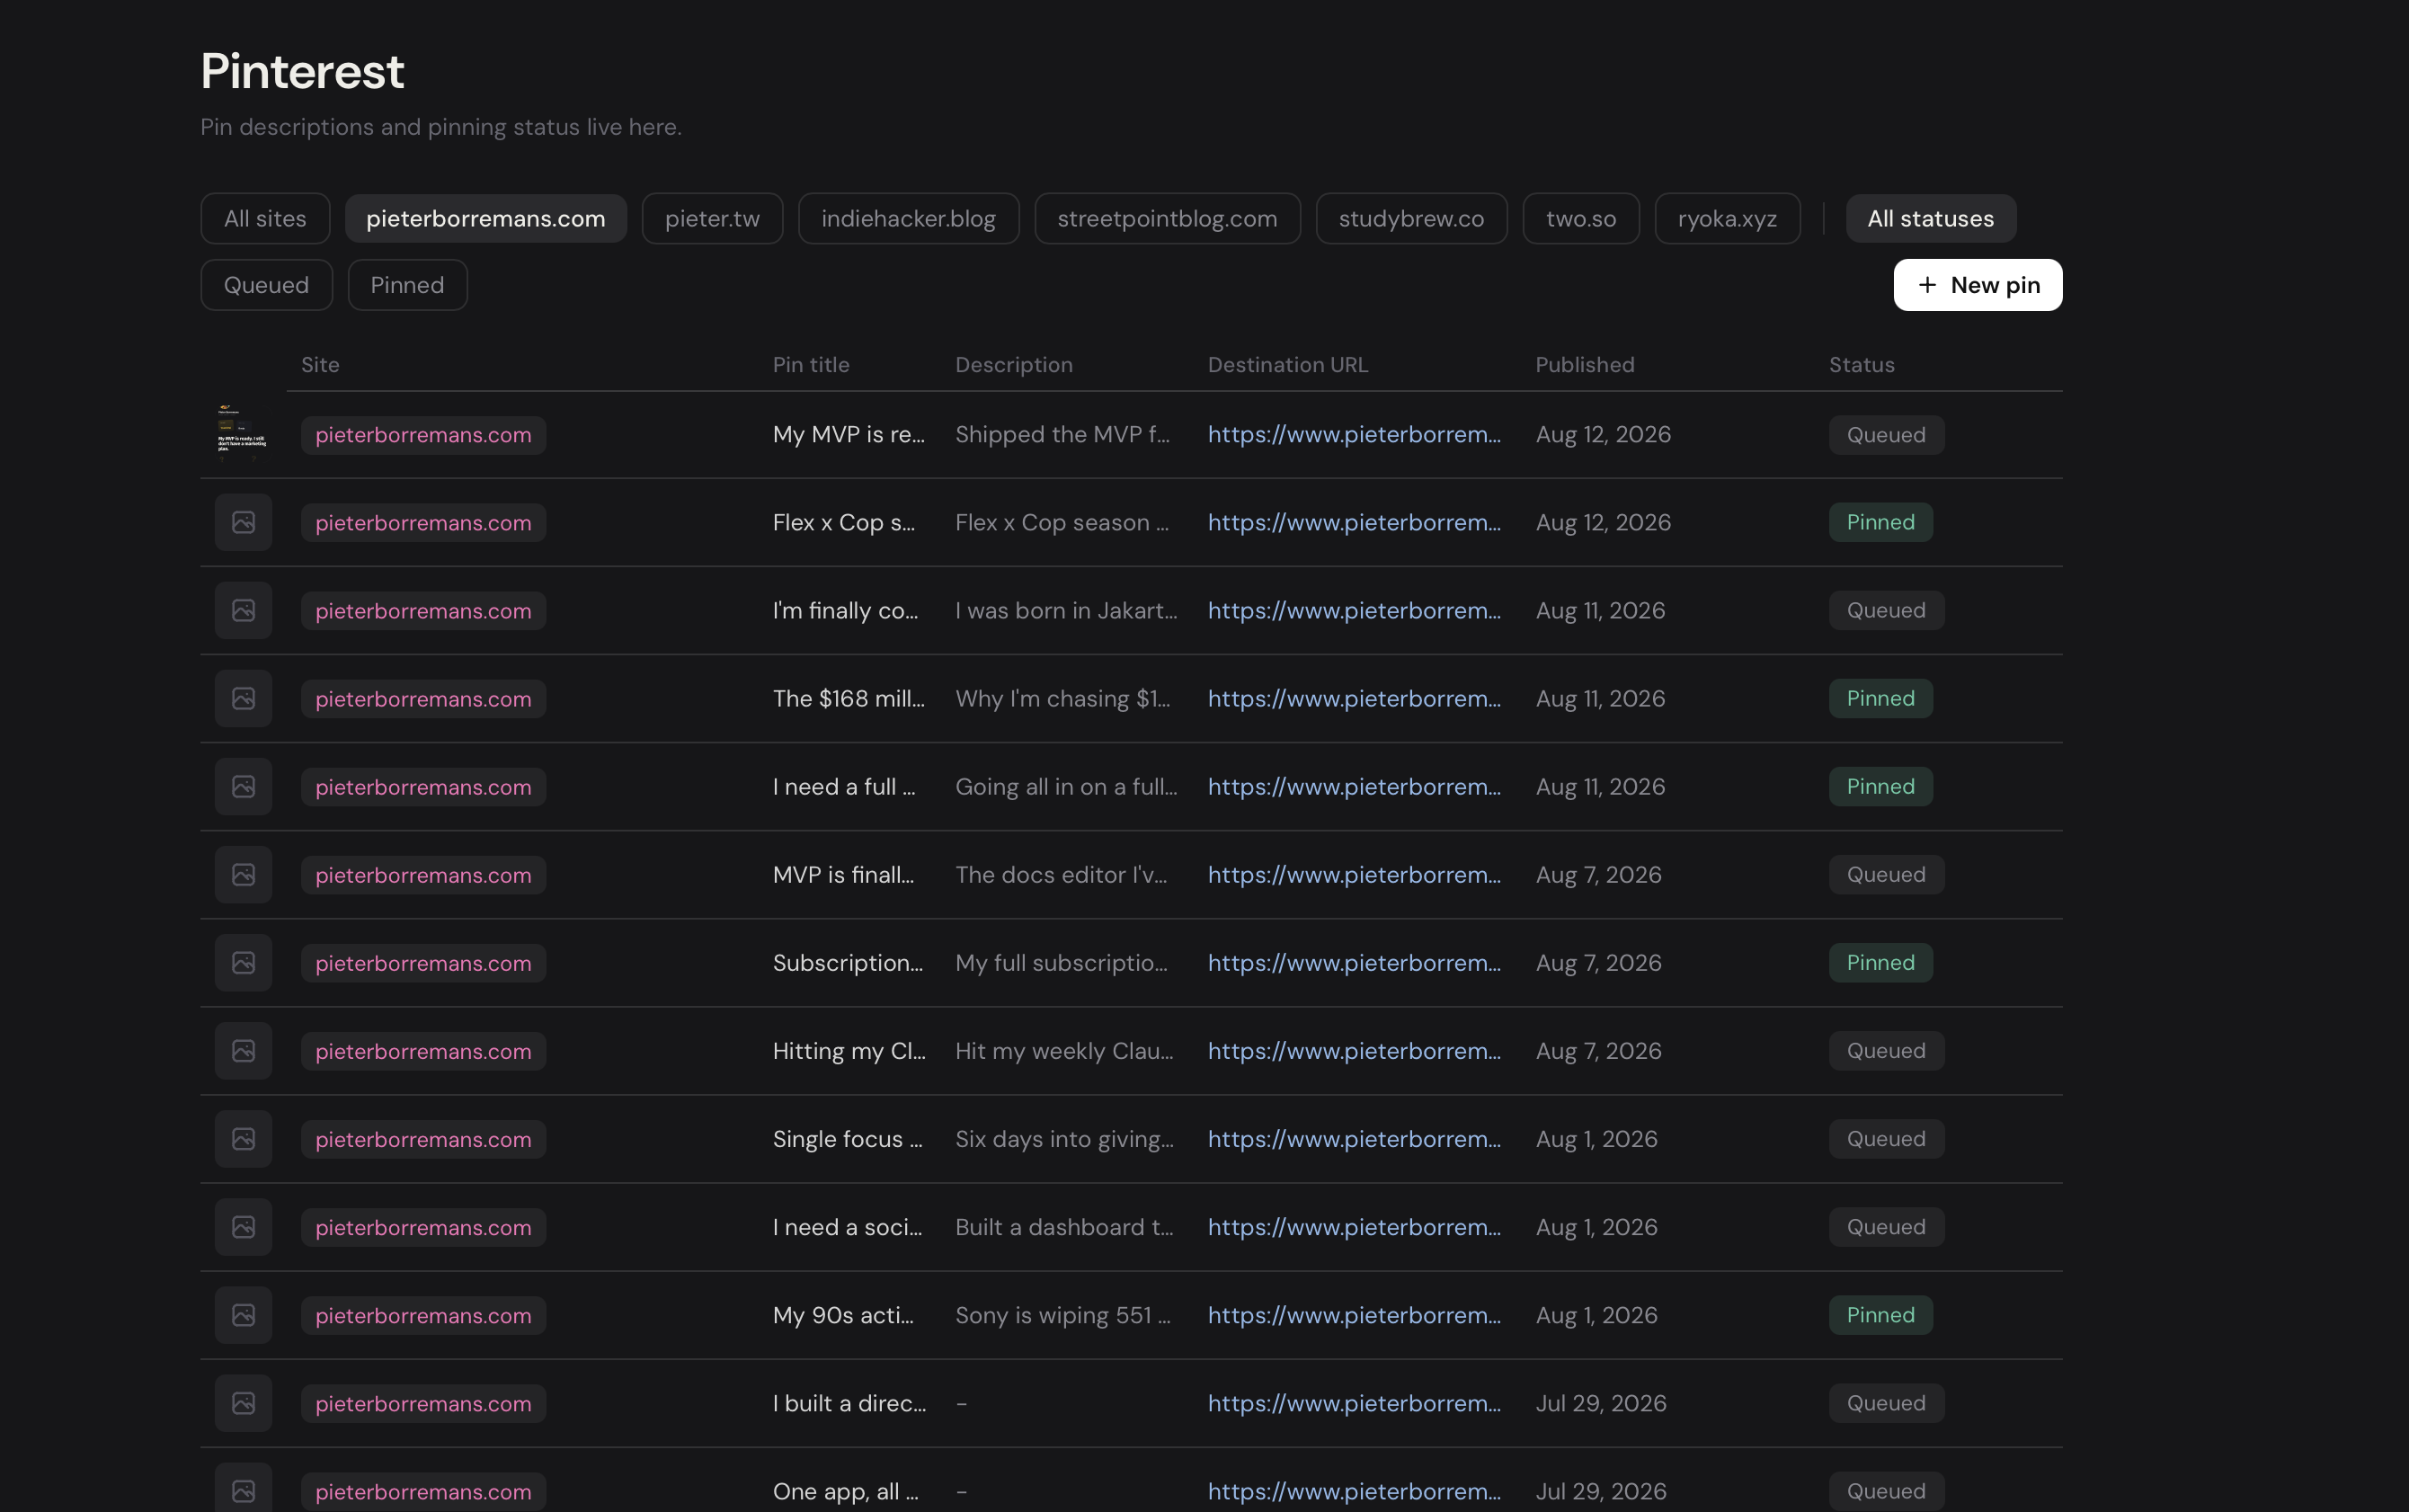Screen dimensions: 2409x1512
Task: Click Queued badge in I need a soci... row
Action: [x=1886, y=1226]
